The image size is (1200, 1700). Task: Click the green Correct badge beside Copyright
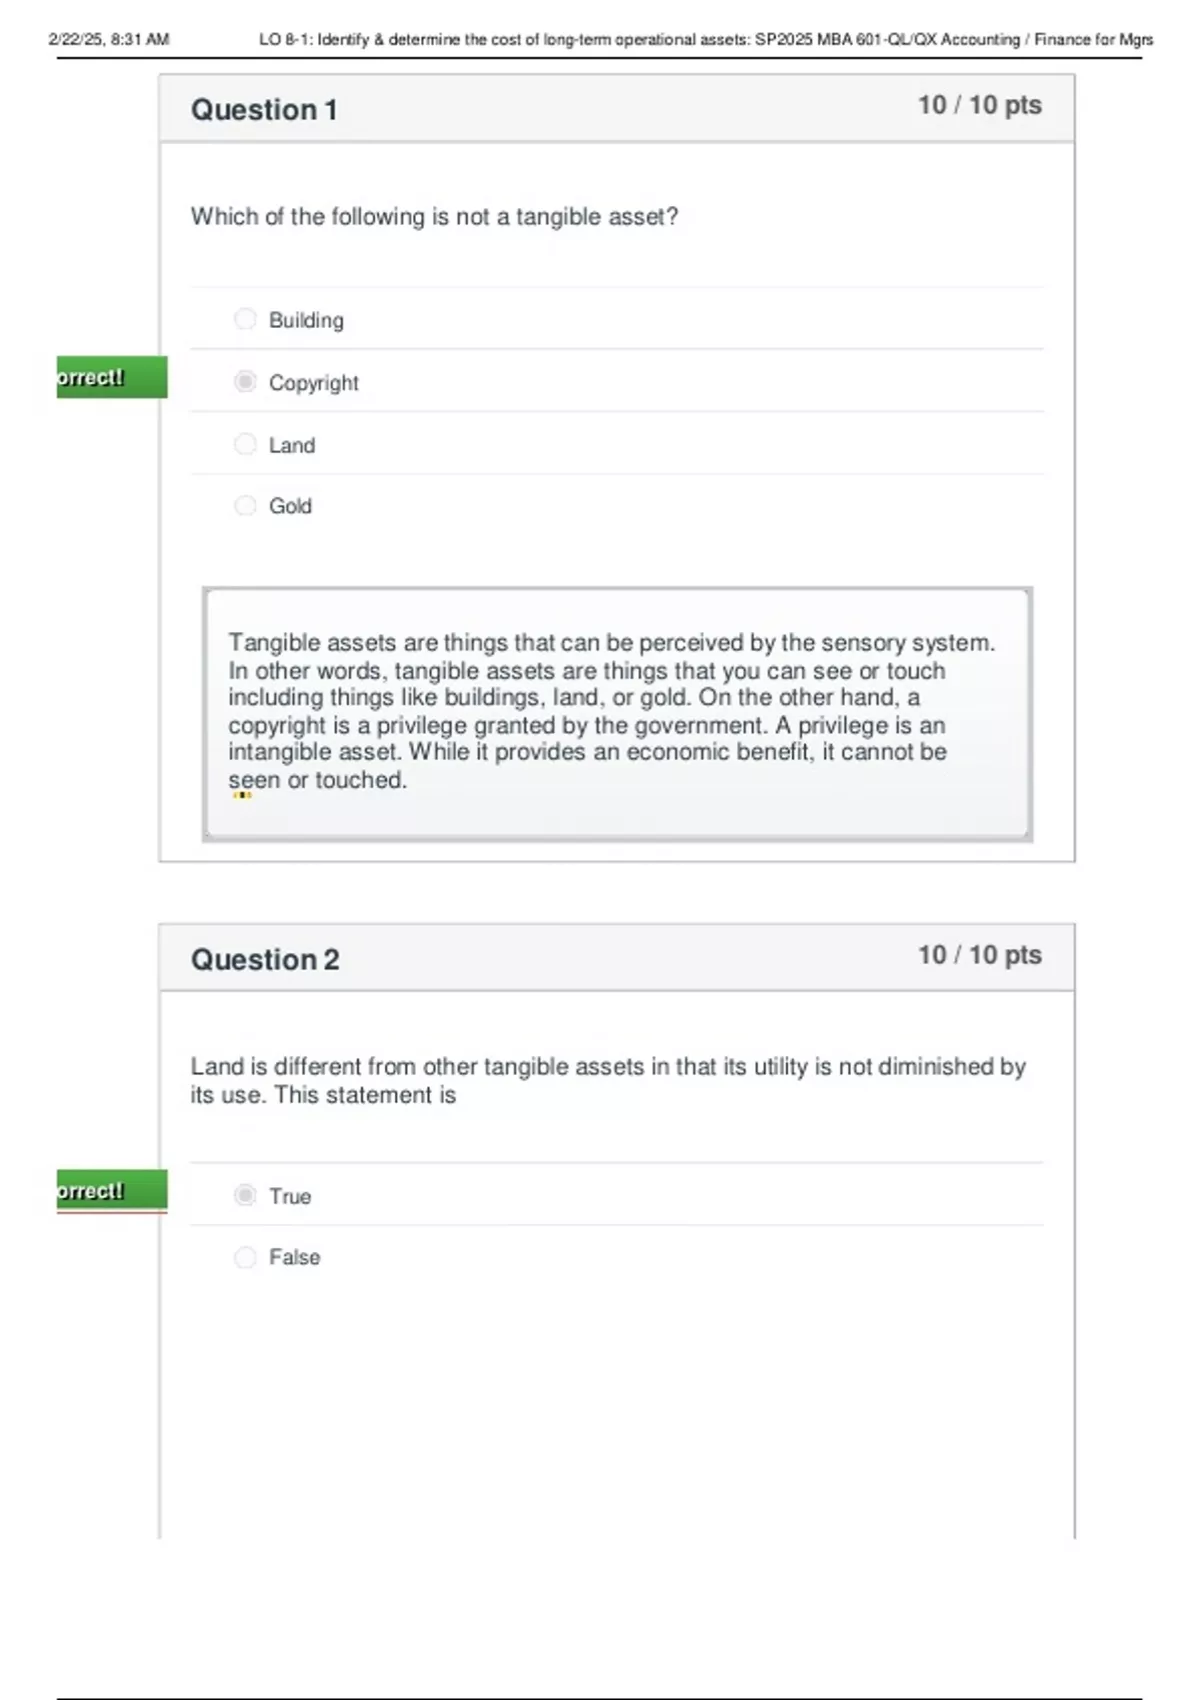pos(111,377)
